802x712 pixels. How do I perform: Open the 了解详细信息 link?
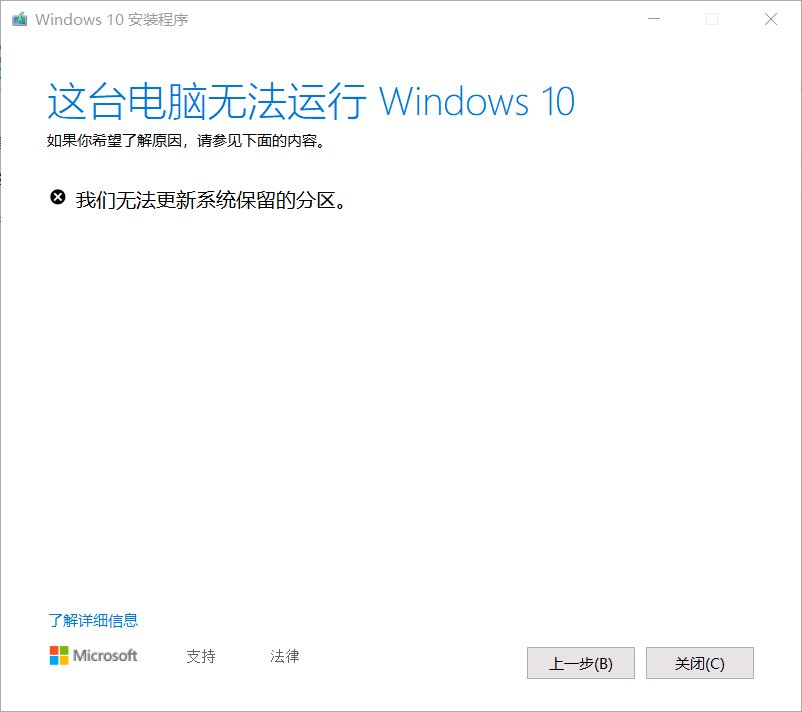pos(93,620)
